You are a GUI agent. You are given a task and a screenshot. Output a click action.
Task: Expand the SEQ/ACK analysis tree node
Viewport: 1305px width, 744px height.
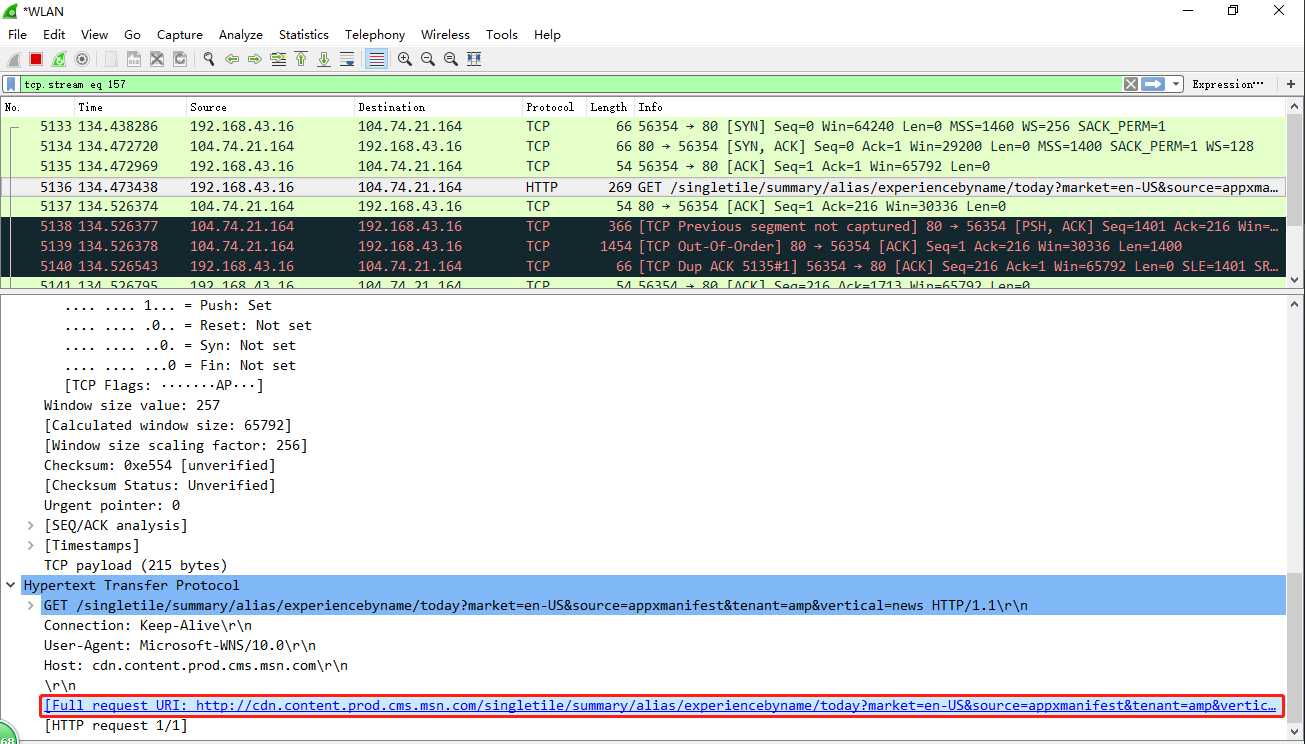[x=31, y=525]
